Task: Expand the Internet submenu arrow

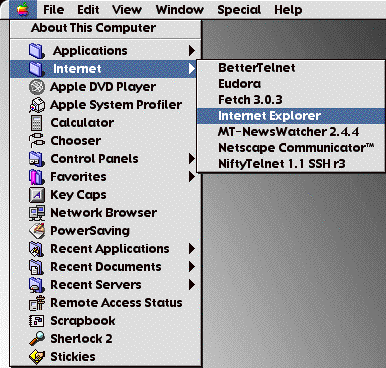Action: 192,69
